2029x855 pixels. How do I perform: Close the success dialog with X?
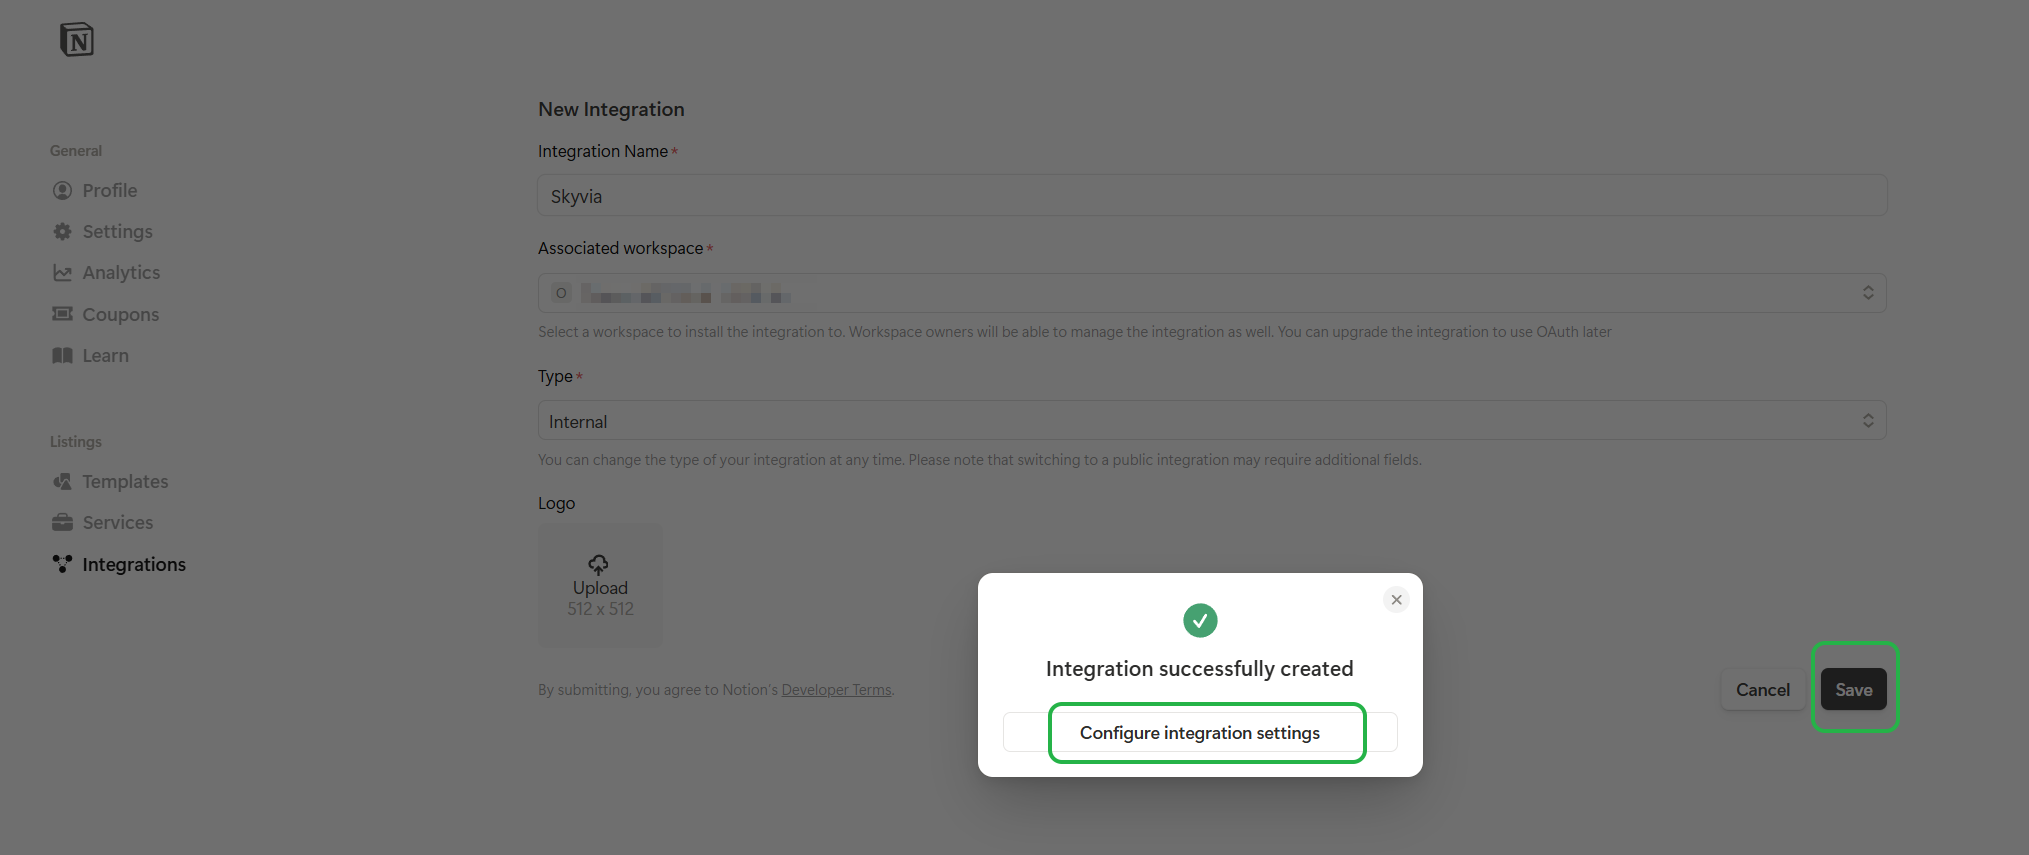(1396, 600)
